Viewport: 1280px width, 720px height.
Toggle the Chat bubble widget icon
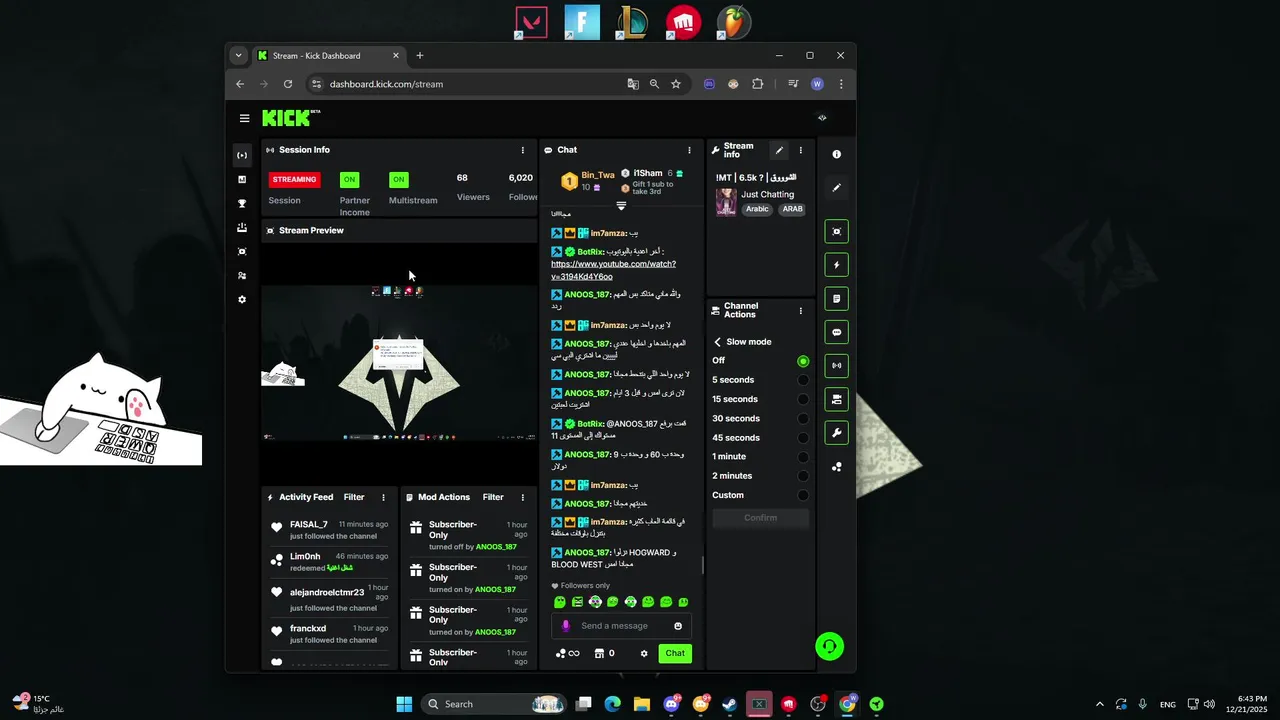click(837, 332)
